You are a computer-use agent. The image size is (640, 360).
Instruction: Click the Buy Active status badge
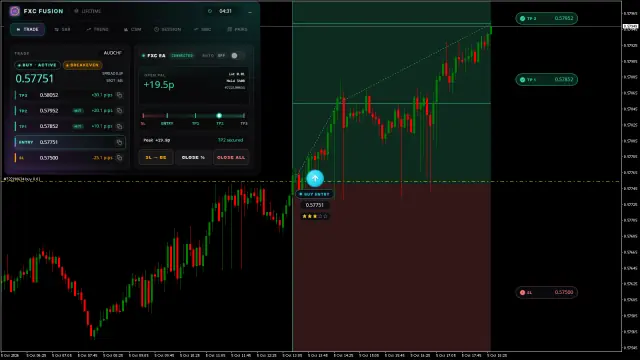click(x=37, y=65)
